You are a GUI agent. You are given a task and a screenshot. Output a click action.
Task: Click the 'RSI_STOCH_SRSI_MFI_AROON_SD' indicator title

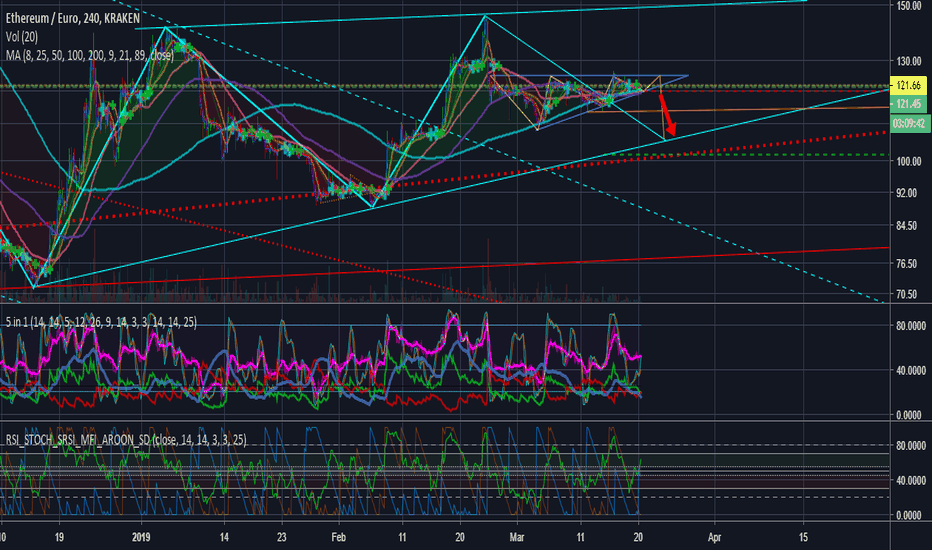pyautogui.click(x=126, y=440)
